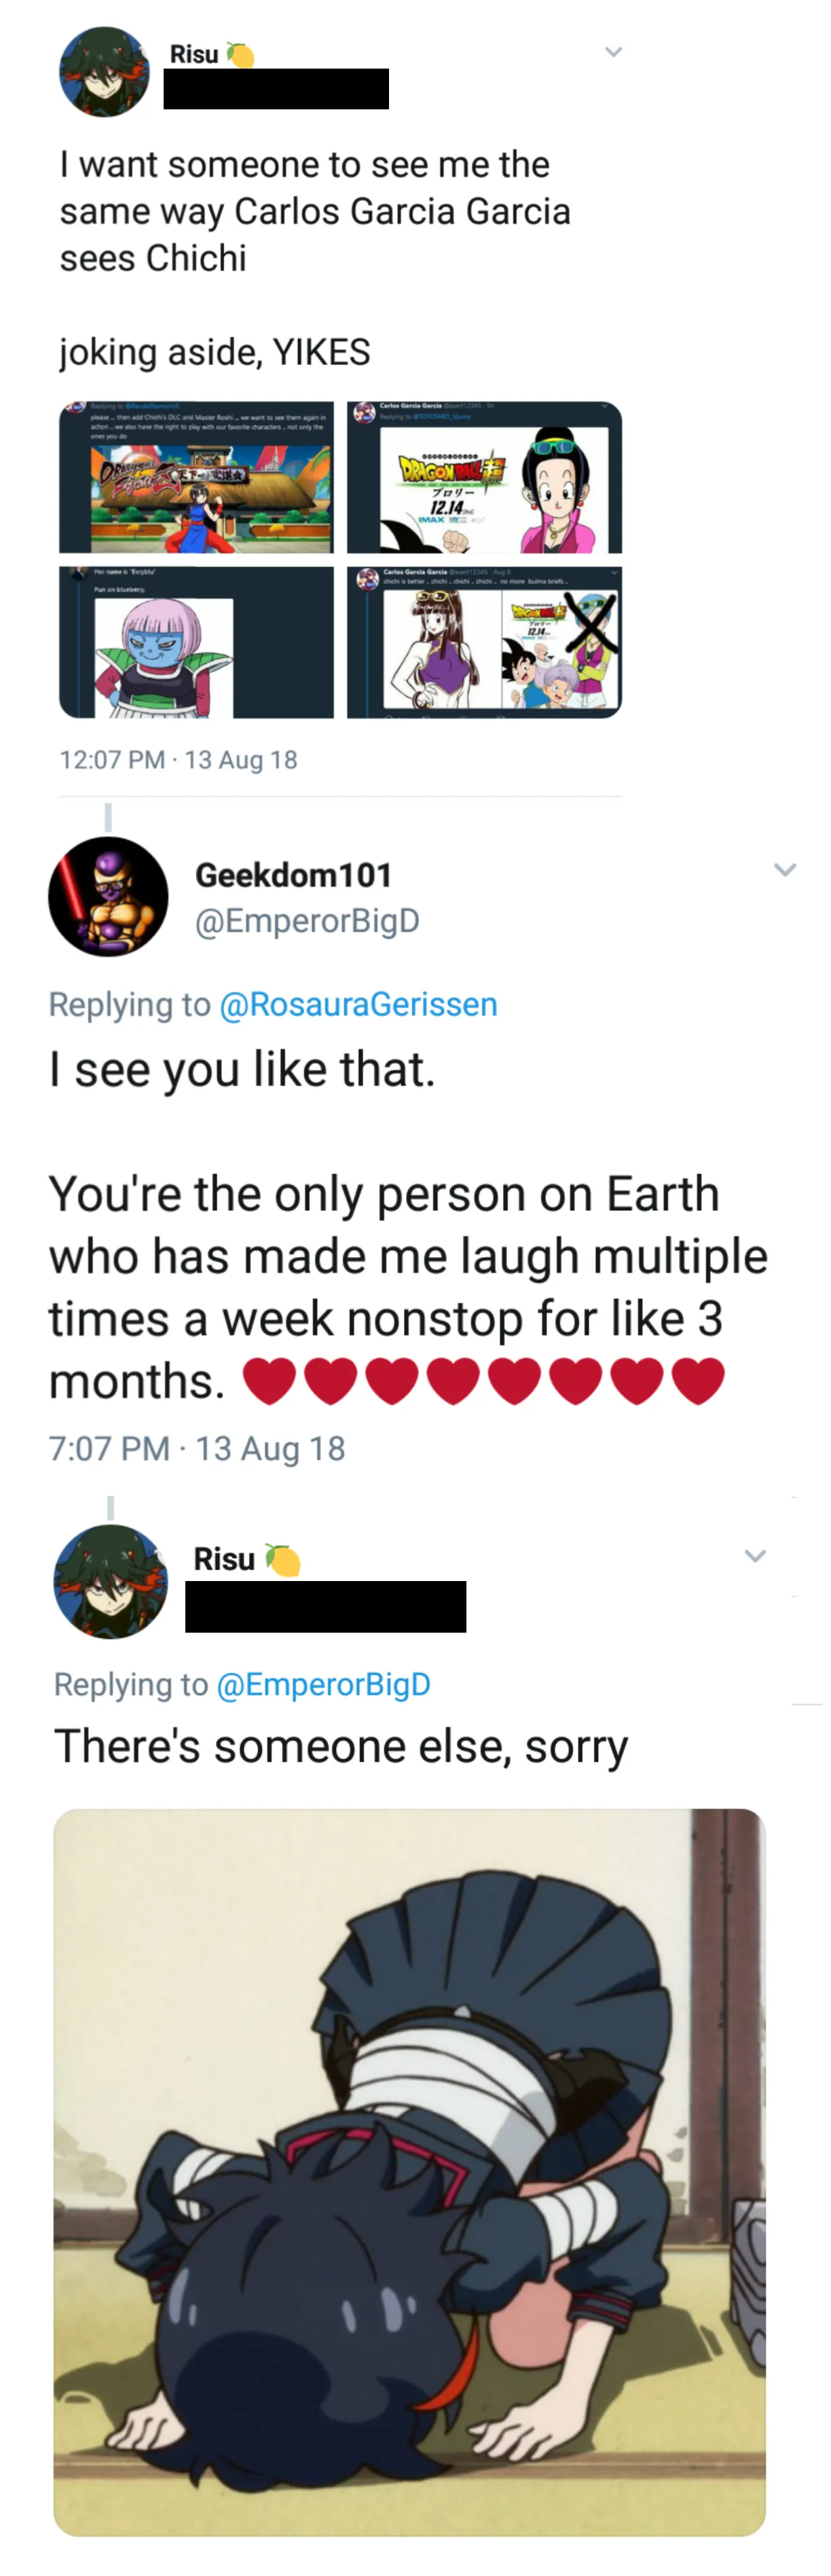Click the Geekdom101 display name
The height and width of the screenshot is (2576, 831).
click(293, 875)
